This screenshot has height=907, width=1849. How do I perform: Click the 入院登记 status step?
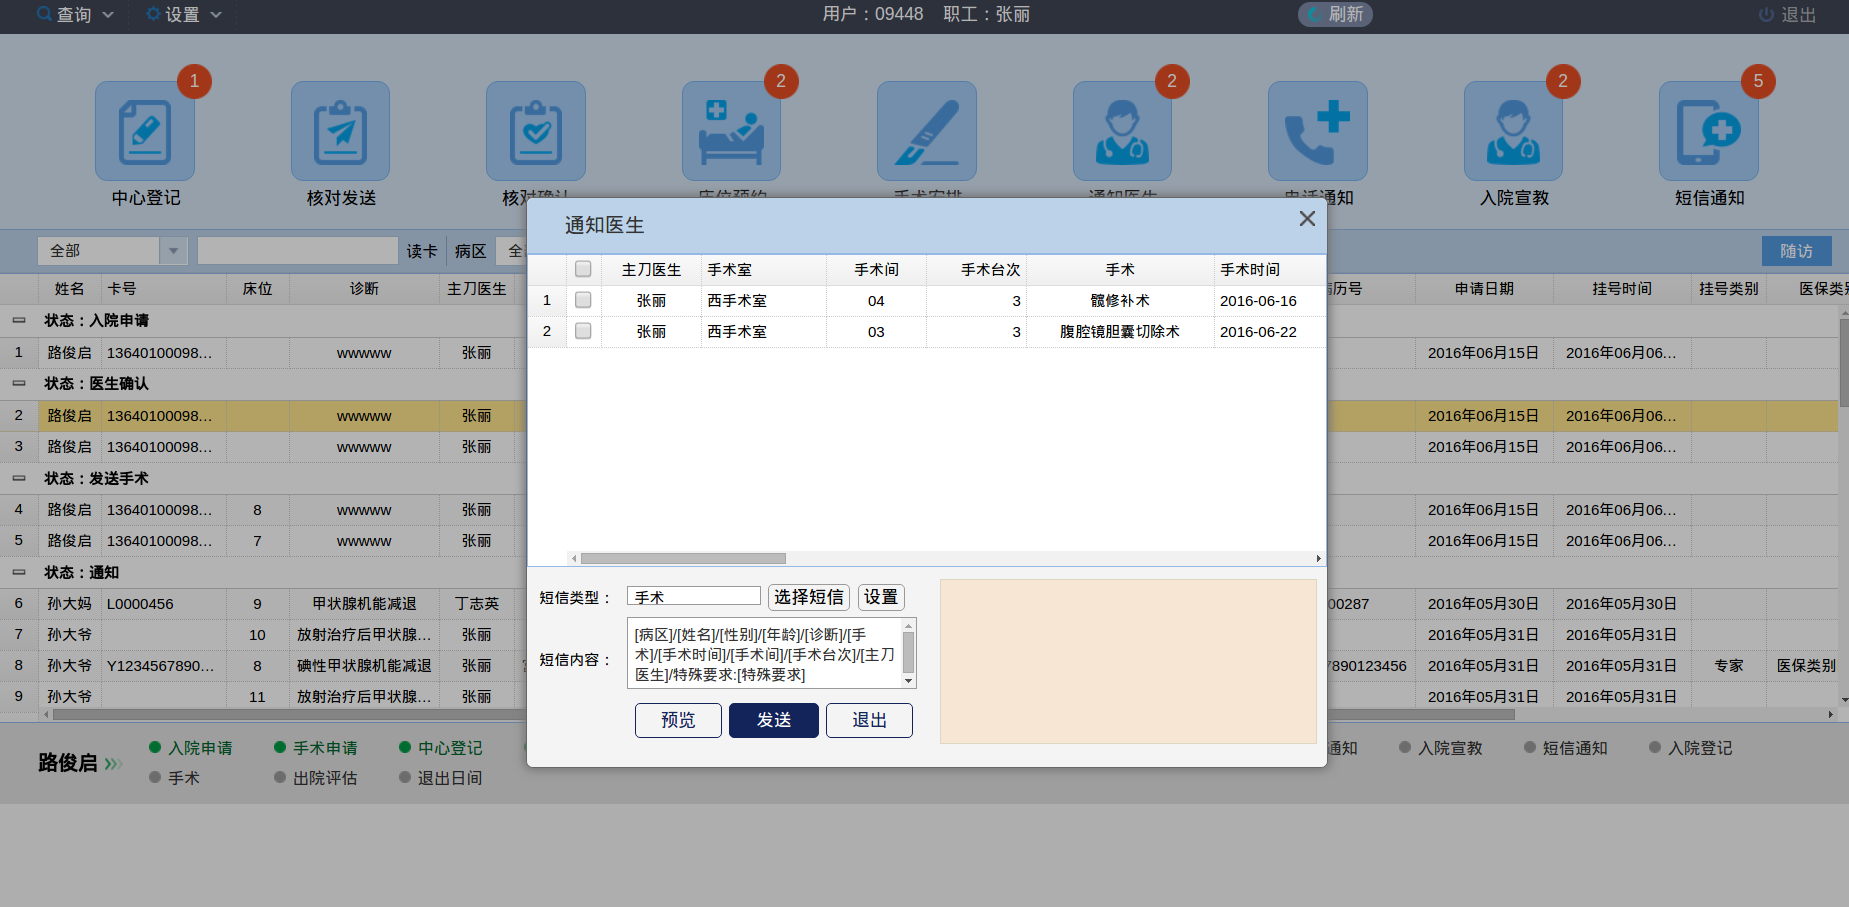[x=1691, y=748]
